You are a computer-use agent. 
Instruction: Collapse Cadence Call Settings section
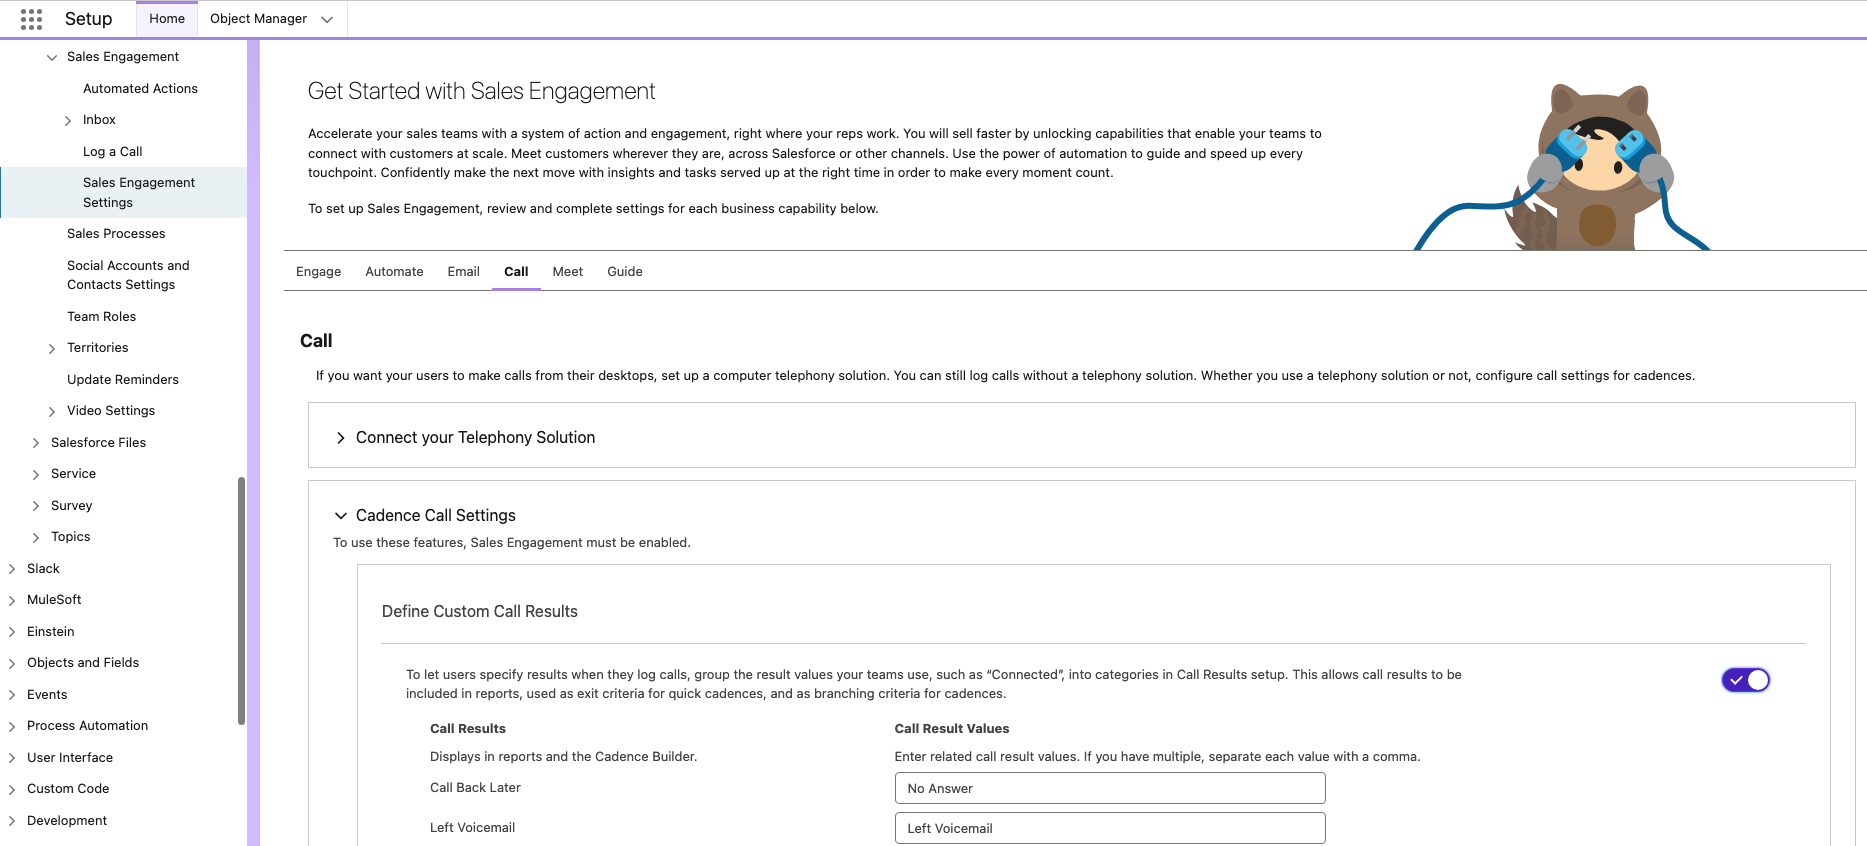tap(340, 516)
